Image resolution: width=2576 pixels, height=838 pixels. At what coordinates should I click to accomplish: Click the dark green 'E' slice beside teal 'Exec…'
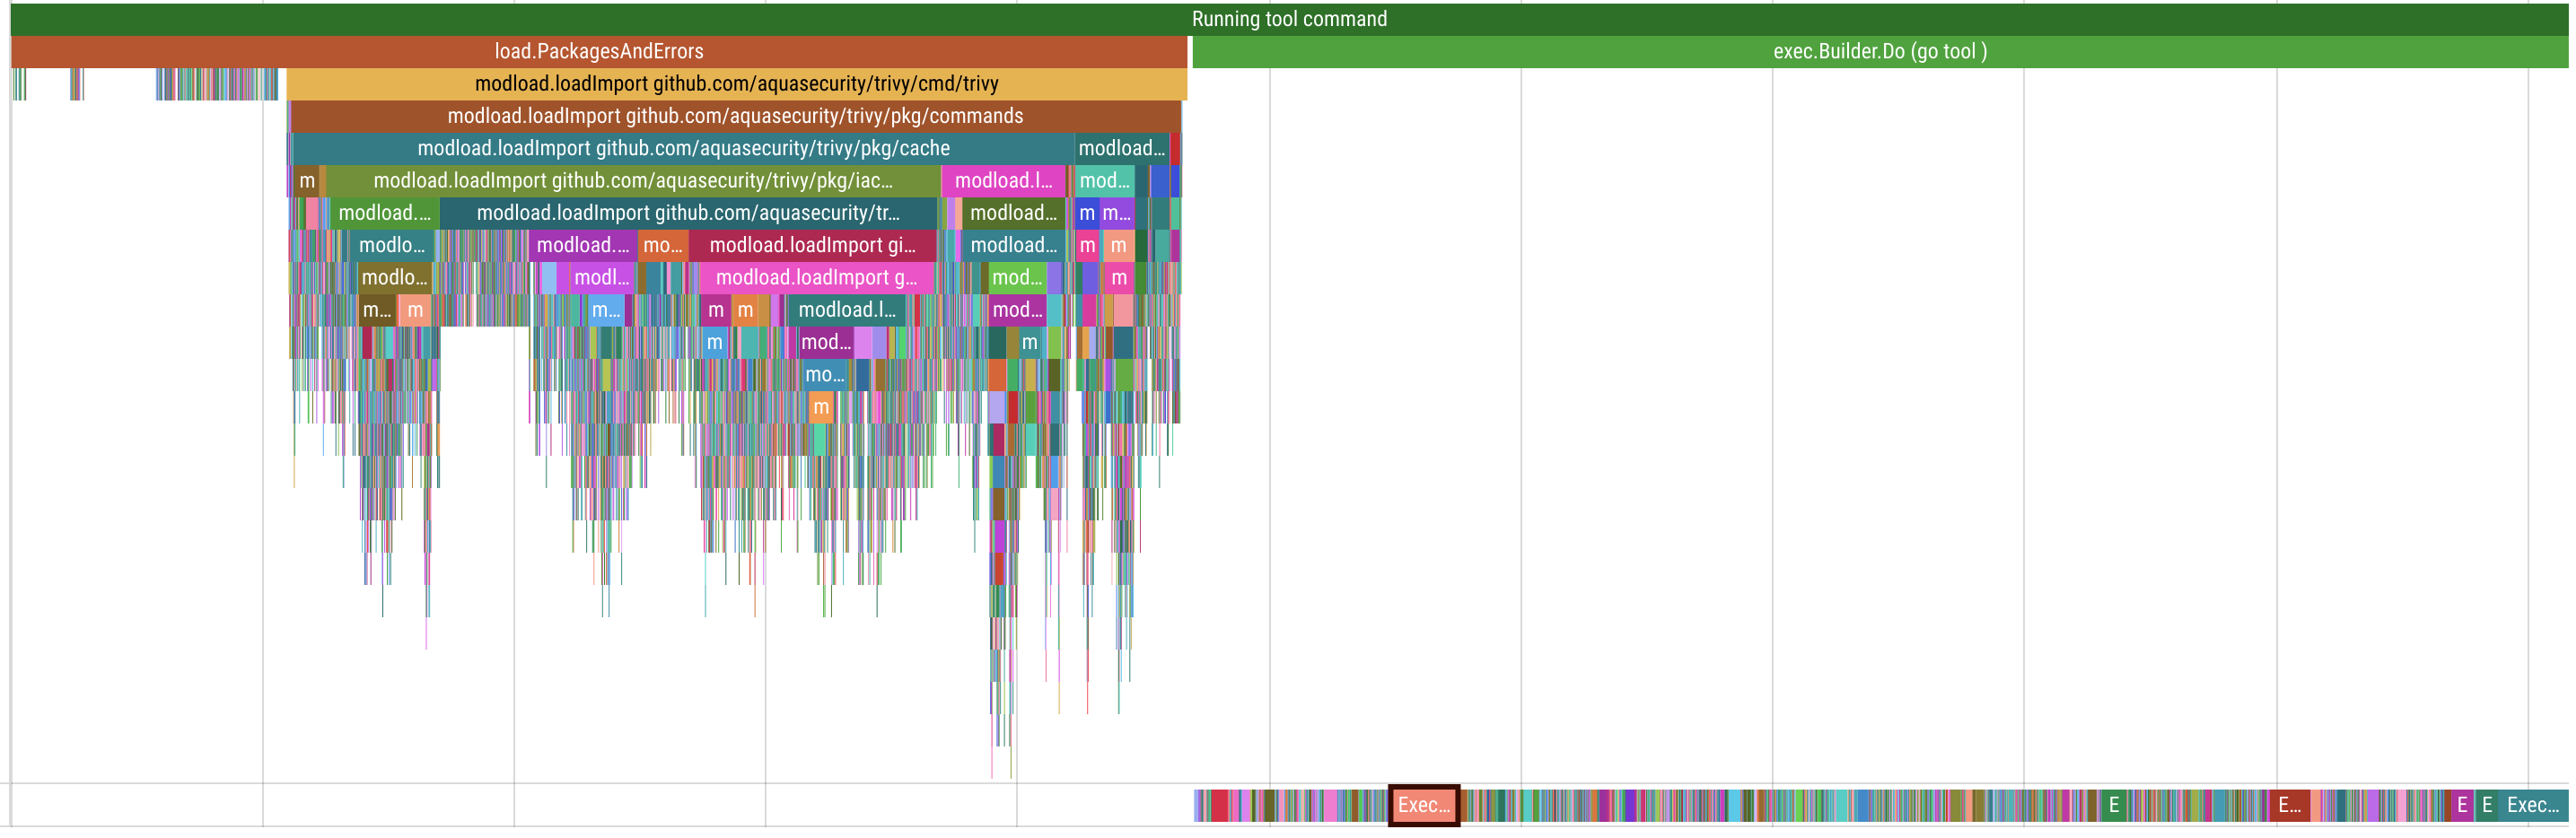(2487, 805)
